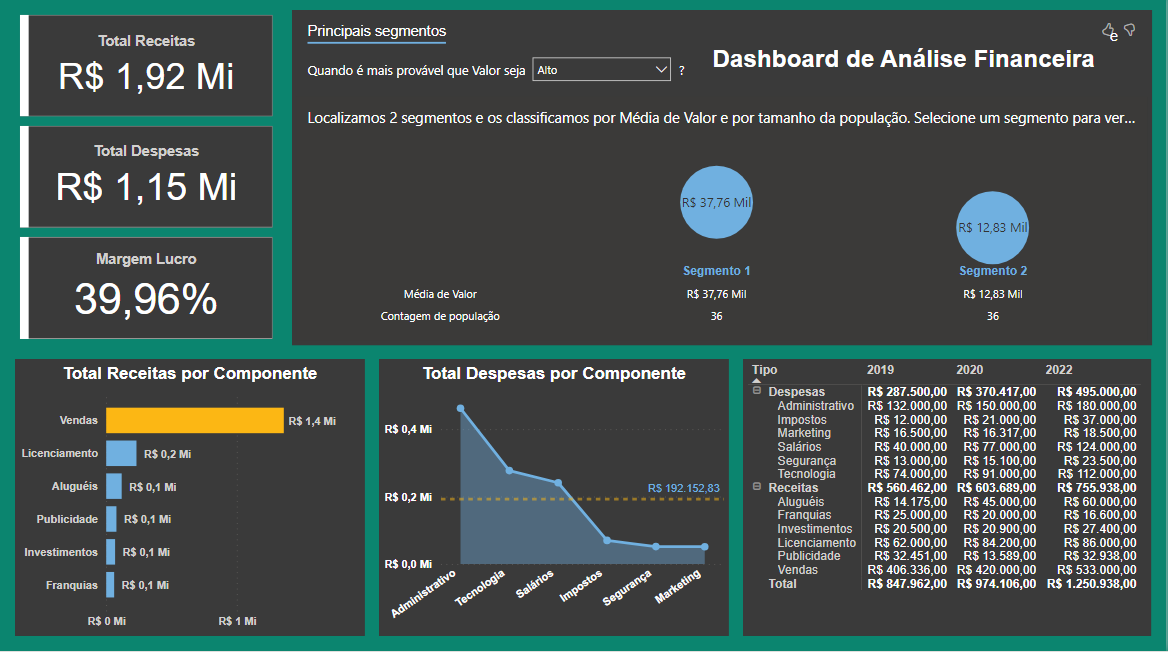Image resolution: width=1168 pixels, height=652 pixels.
Task: Click the 2022 column header
Action: click(1059, 370)
